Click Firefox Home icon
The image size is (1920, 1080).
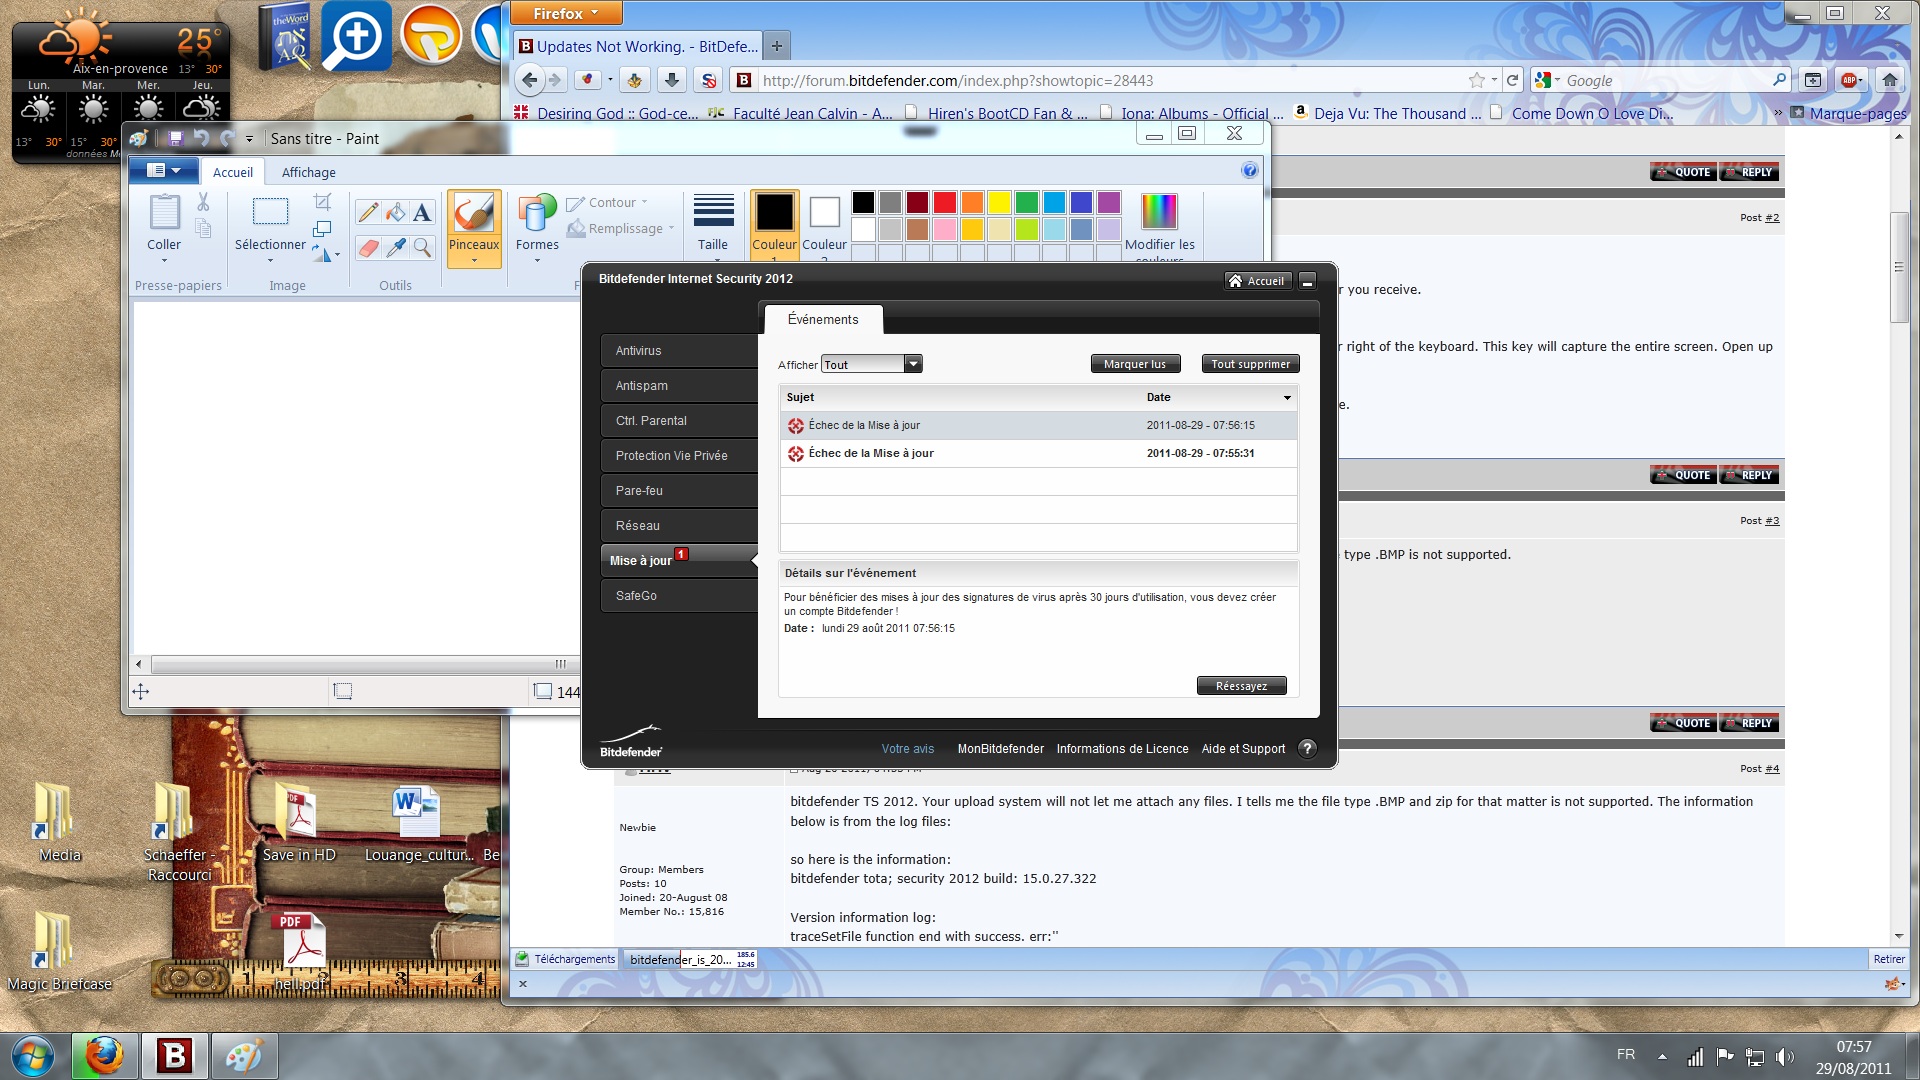(1889, 80)
